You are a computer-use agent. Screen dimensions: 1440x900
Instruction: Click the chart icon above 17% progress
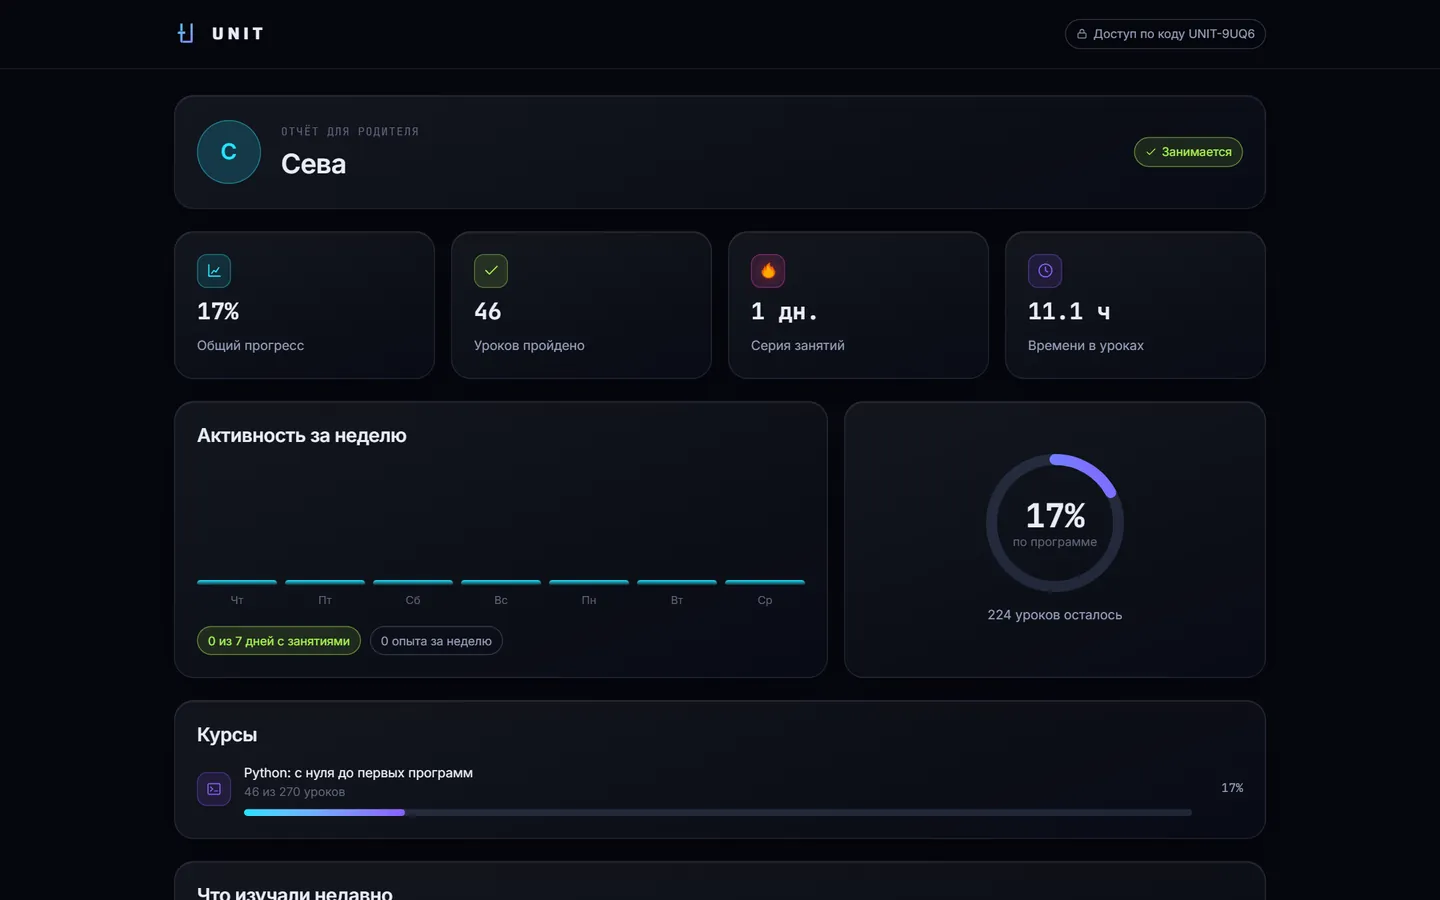pyautogui.click(x=214, y=271)
